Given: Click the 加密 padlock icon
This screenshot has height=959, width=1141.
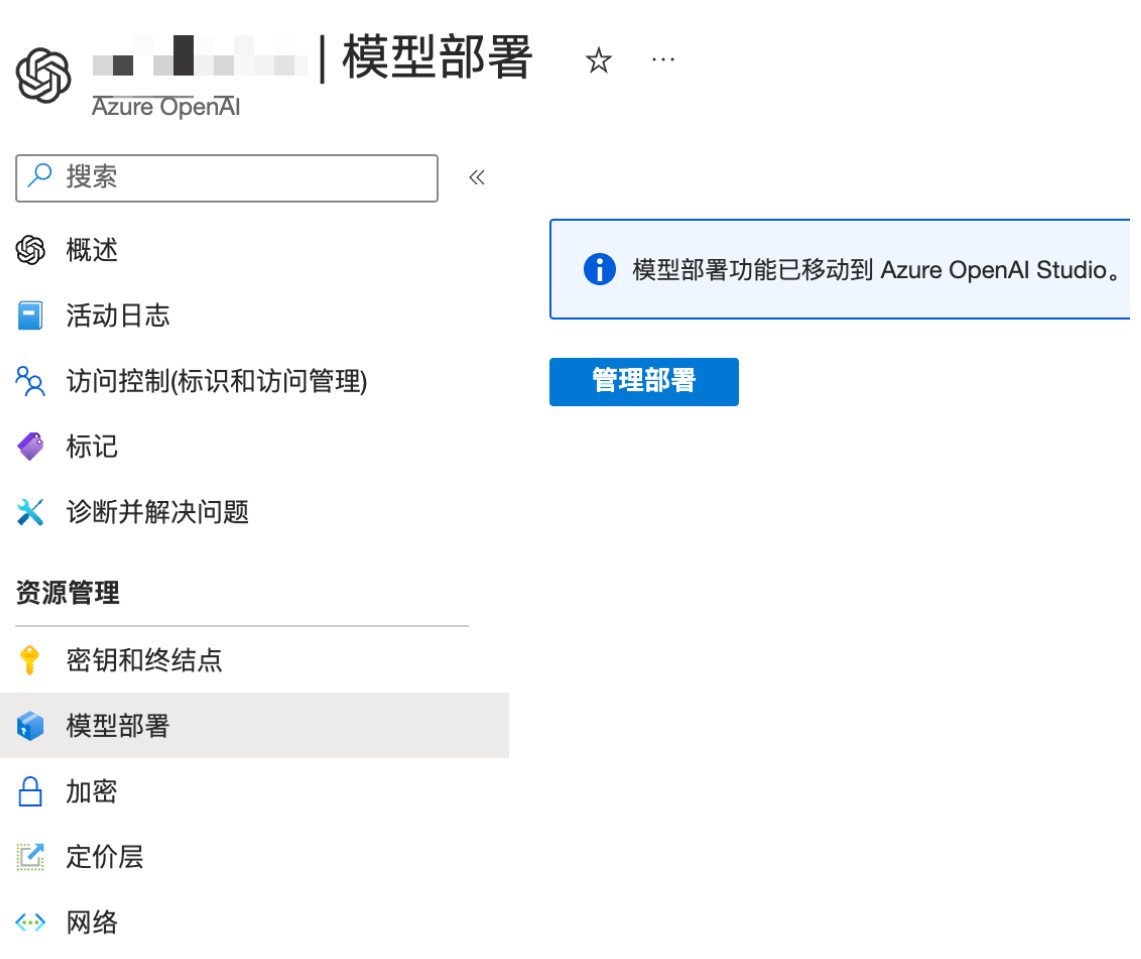Looking at the screenshot, I should click(31, 791).
